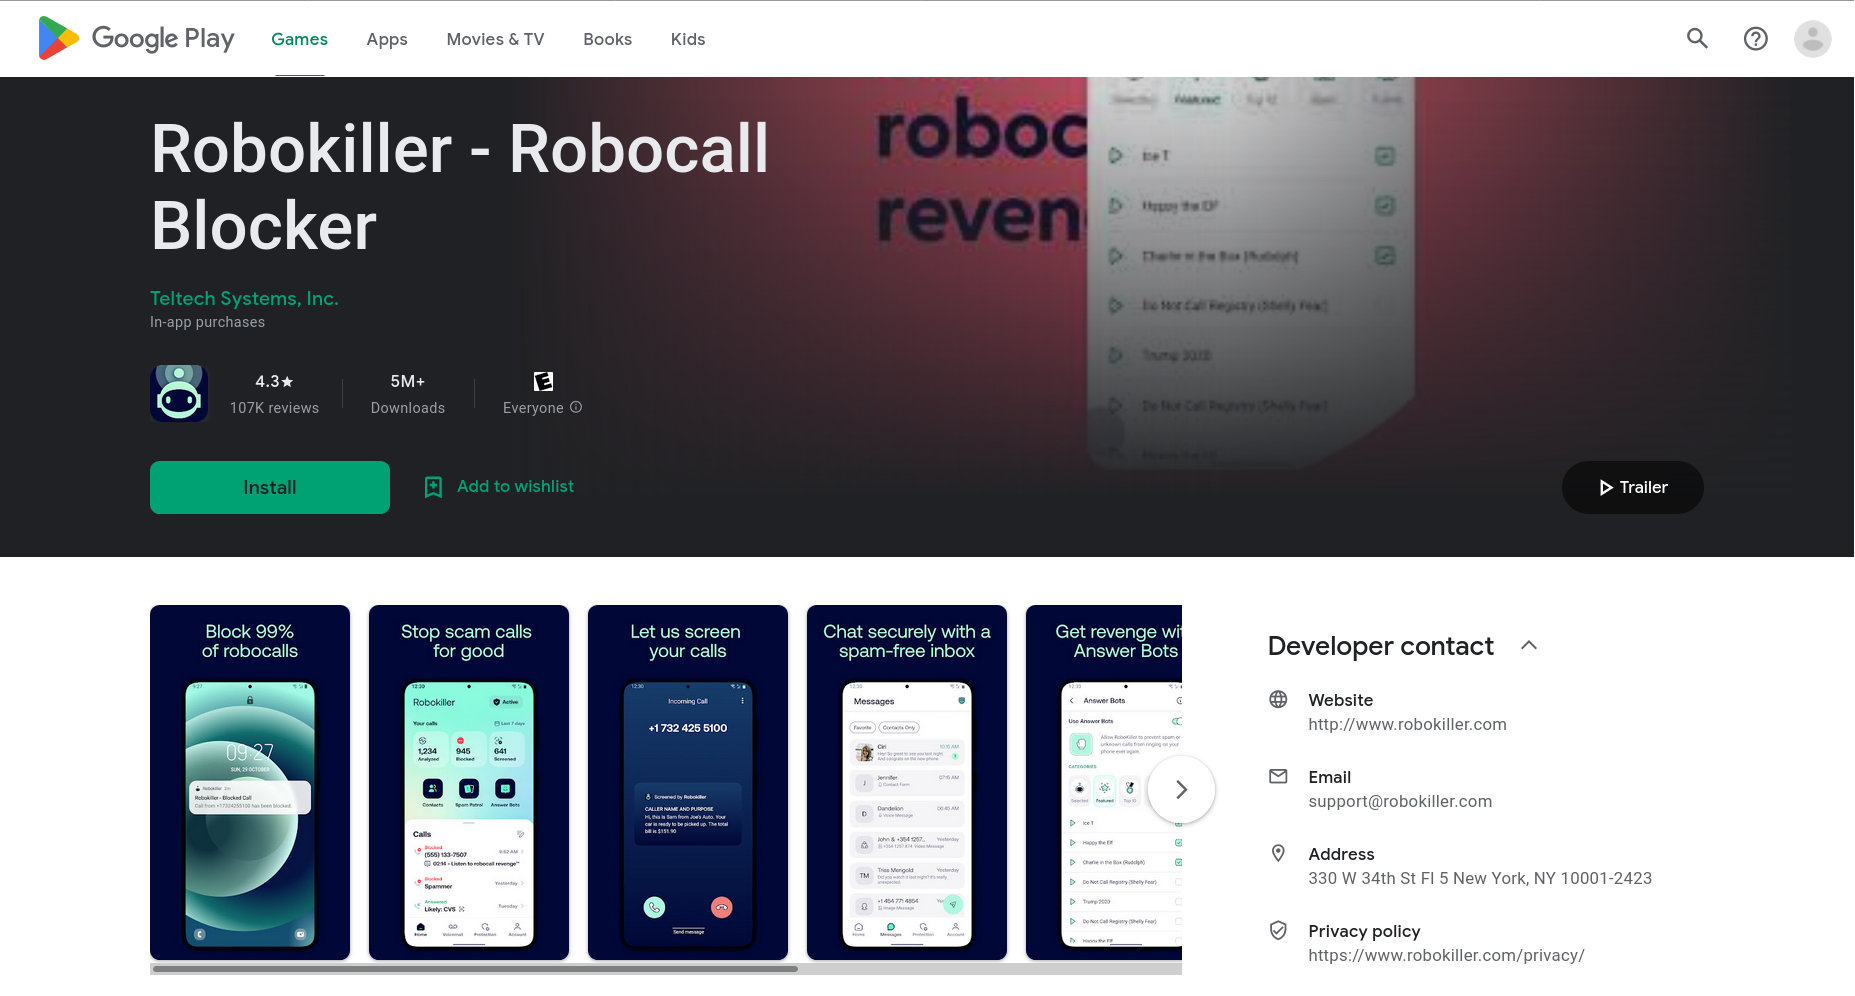Open Teltech Systems, Inc. developer page
This screenshot has height=996, width=1855.
click(244, 298)
